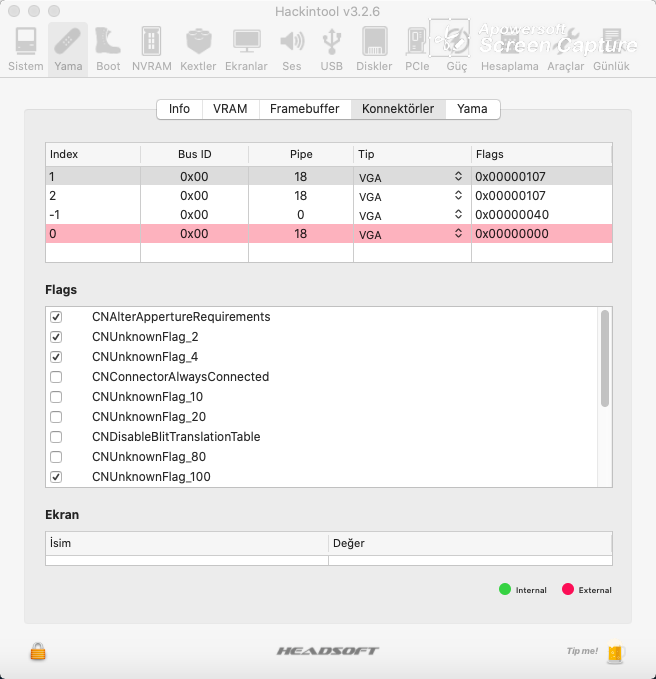Open the Boot toolbar section

108,48
